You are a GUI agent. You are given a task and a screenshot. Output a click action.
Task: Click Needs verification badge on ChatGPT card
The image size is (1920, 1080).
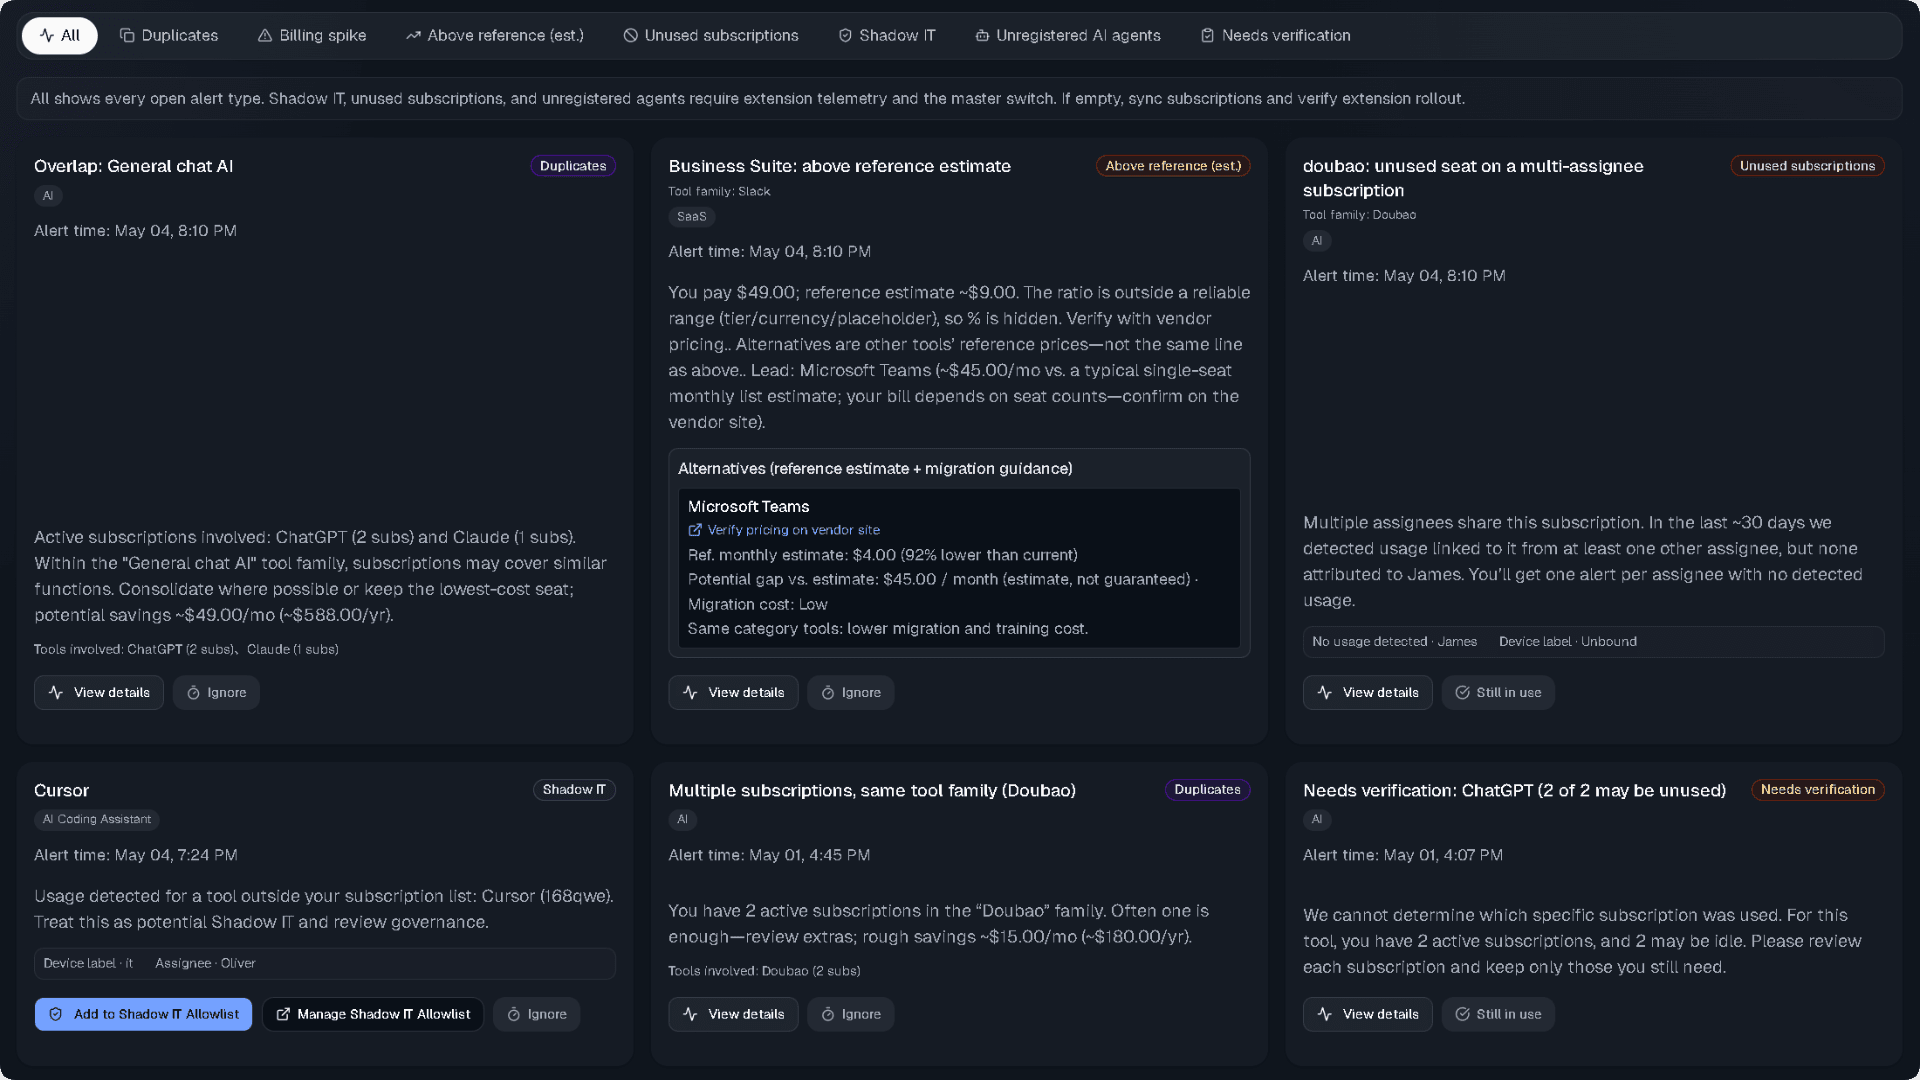1818,790
